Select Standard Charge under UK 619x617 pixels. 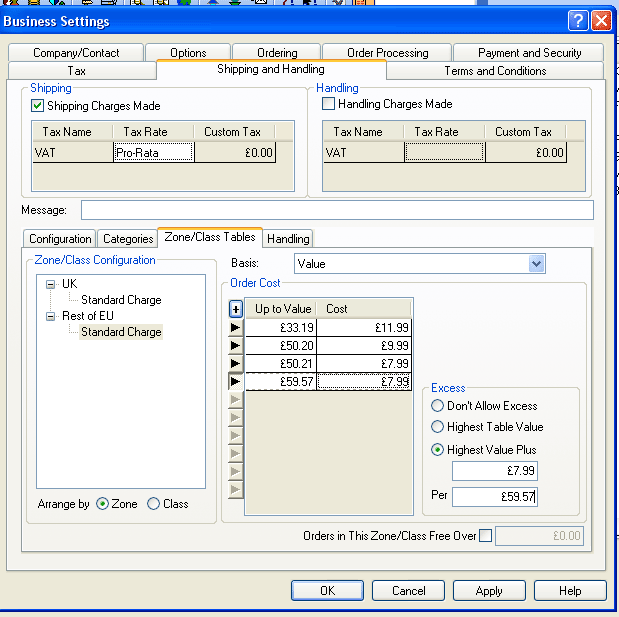[121, 300]
